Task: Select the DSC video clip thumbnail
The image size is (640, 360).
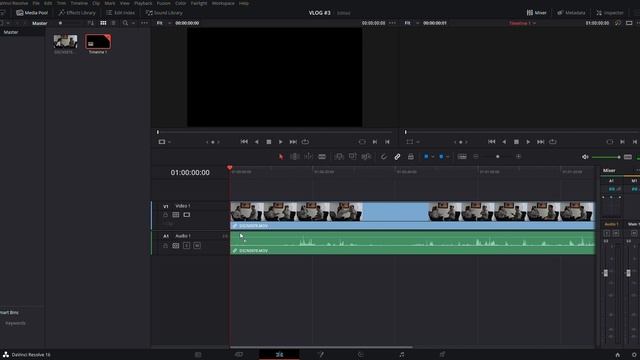Action: 65,42
